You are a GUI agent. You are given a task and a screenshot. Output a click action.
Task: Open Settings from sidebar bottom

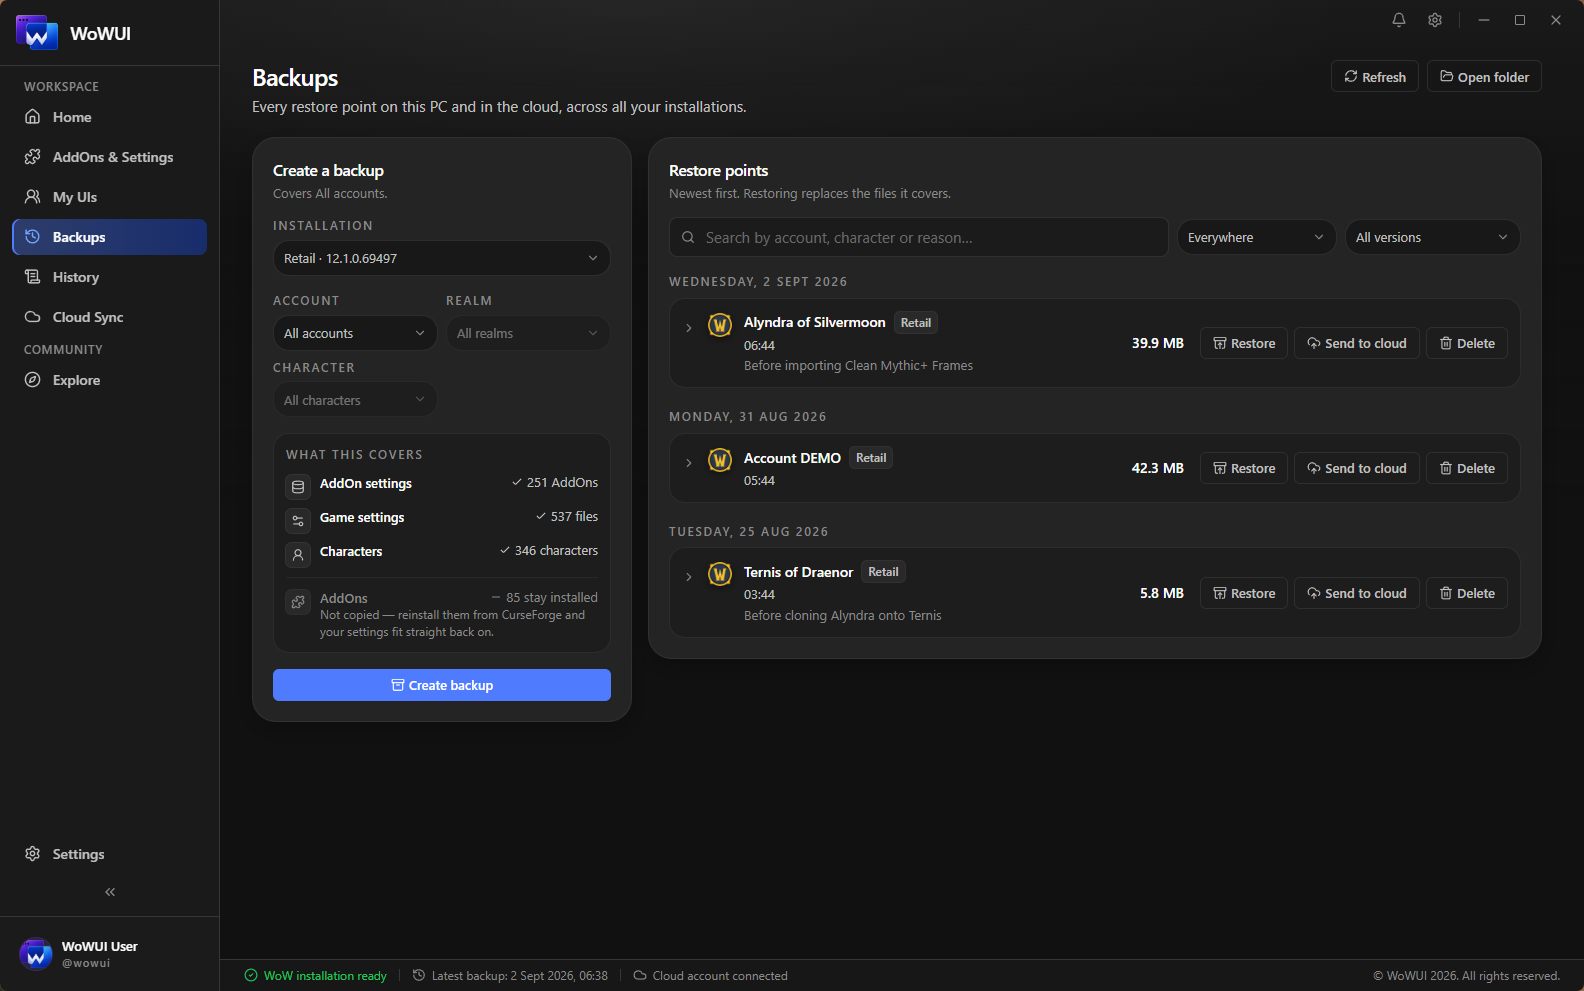pos(110,854)
